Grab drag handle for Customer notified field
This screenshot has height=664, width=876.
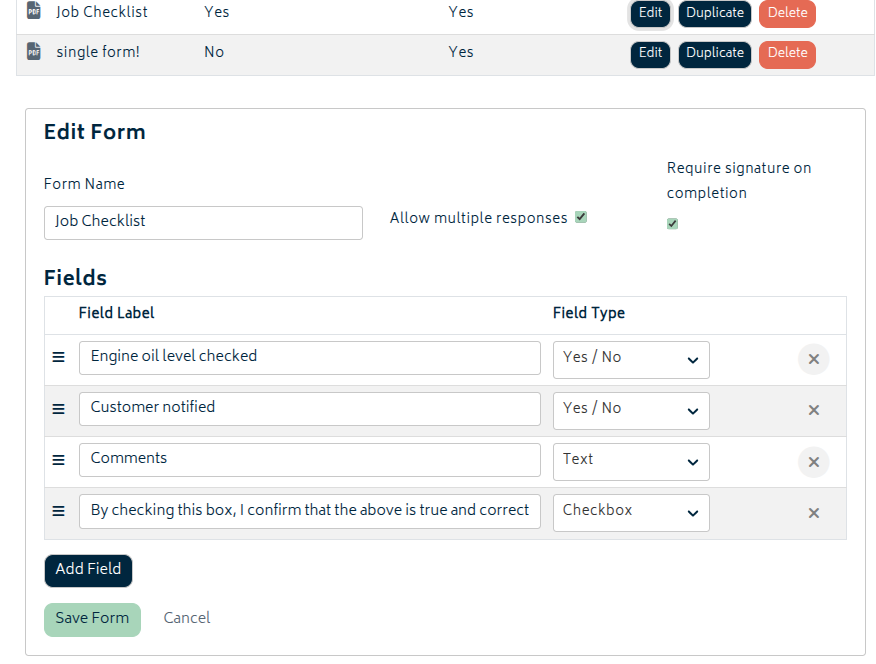[x=58, y=409]
